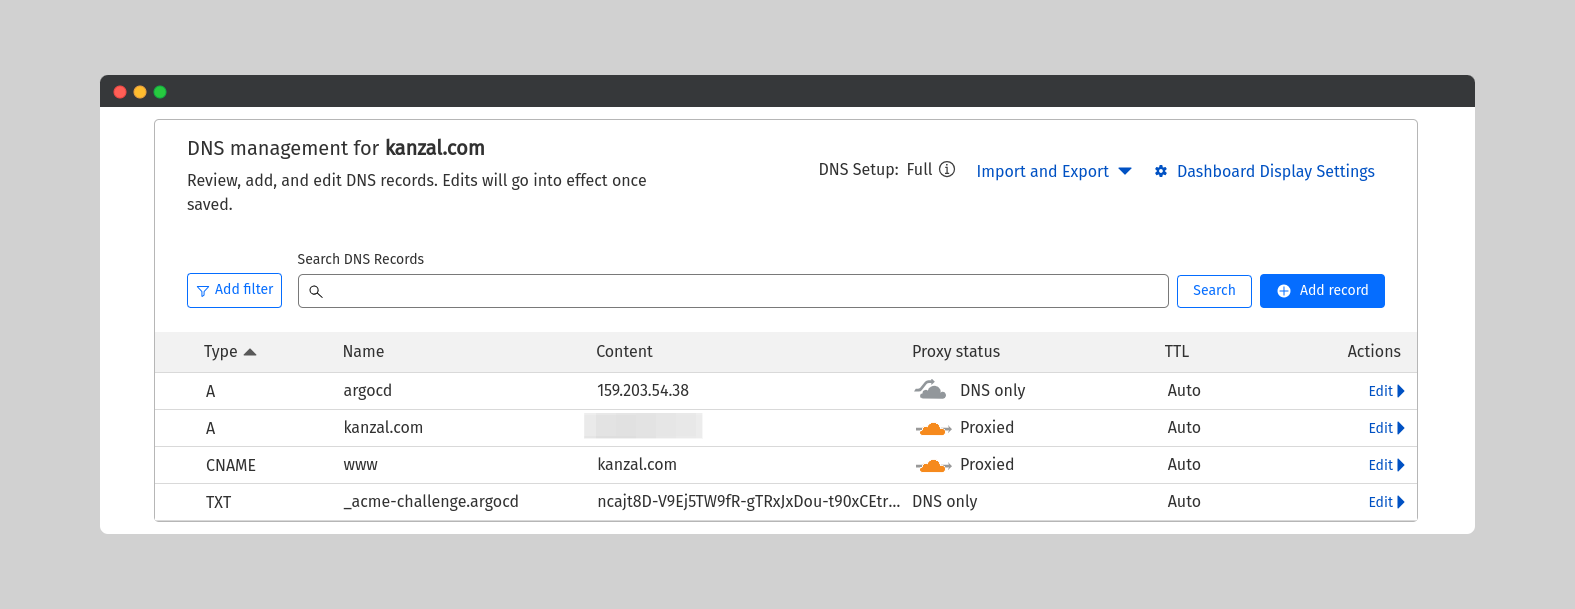Click the funnel icon in Add filter
The image size is (1575, 609).
coord(203,291)
